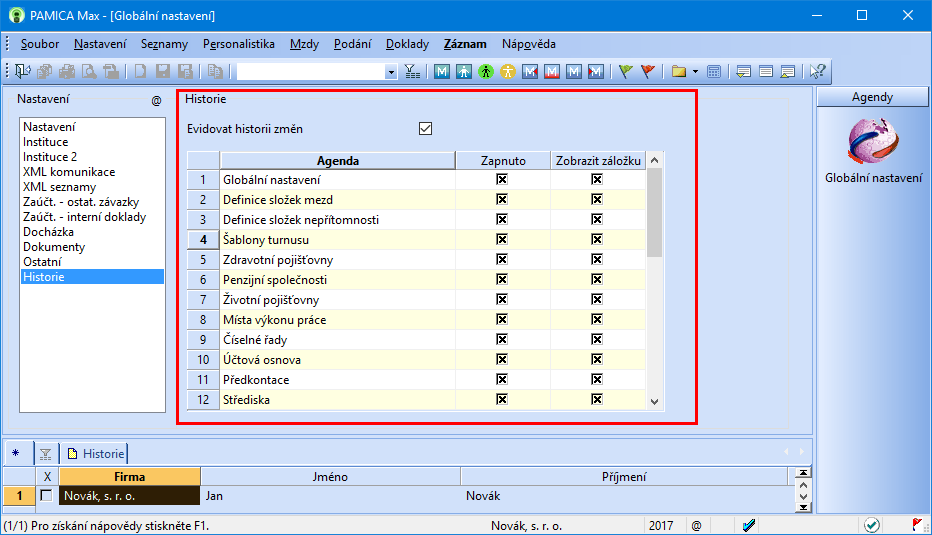Image resolution: width=932 pixels, height=535 pixels.
Task: Click the blue checkmark status bar icon
Action: point(749,525)
